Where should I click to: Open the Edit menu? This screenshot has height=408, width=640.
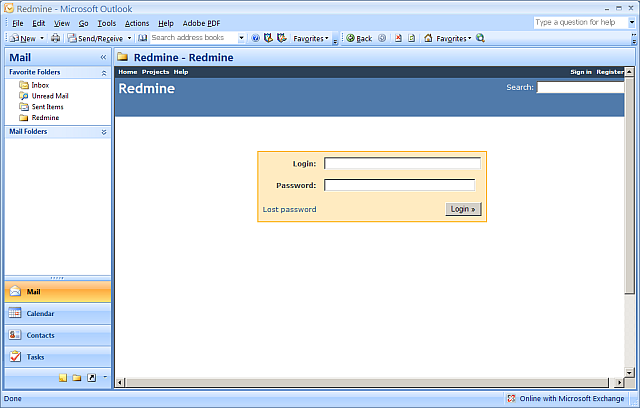(39, 23)
